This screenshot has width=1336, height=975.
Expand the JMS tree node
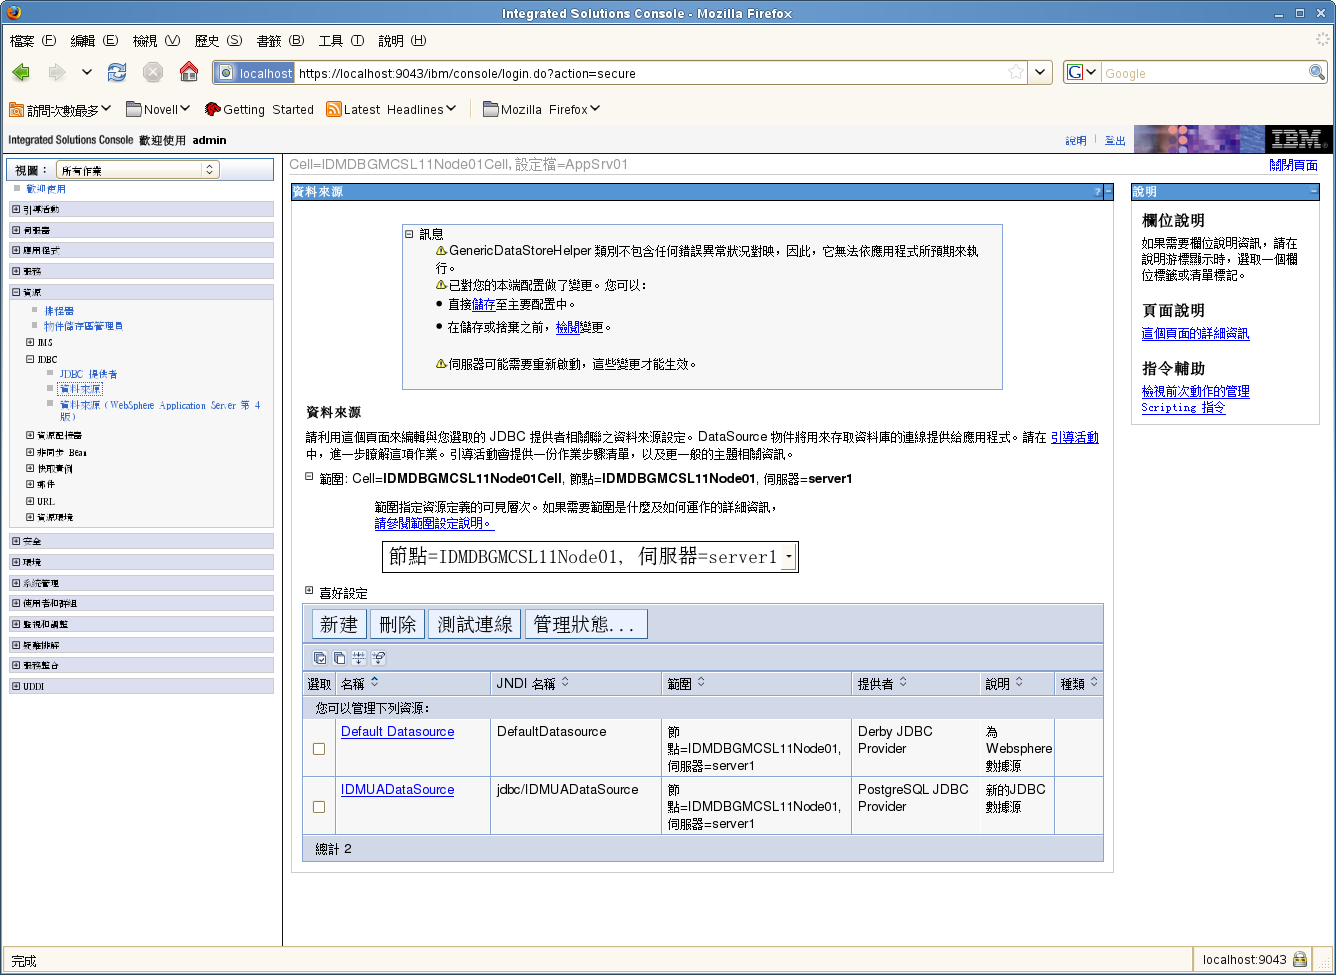pyautogui.click(x=30, y=342)
